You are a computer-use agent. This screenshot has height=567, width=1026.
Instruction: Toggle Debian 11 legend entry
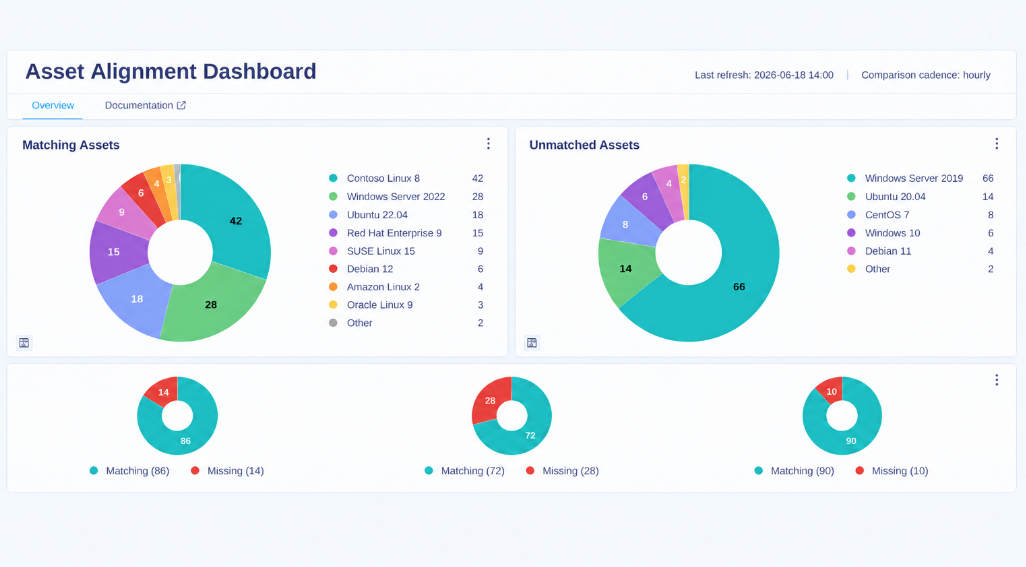click(920, 251)
